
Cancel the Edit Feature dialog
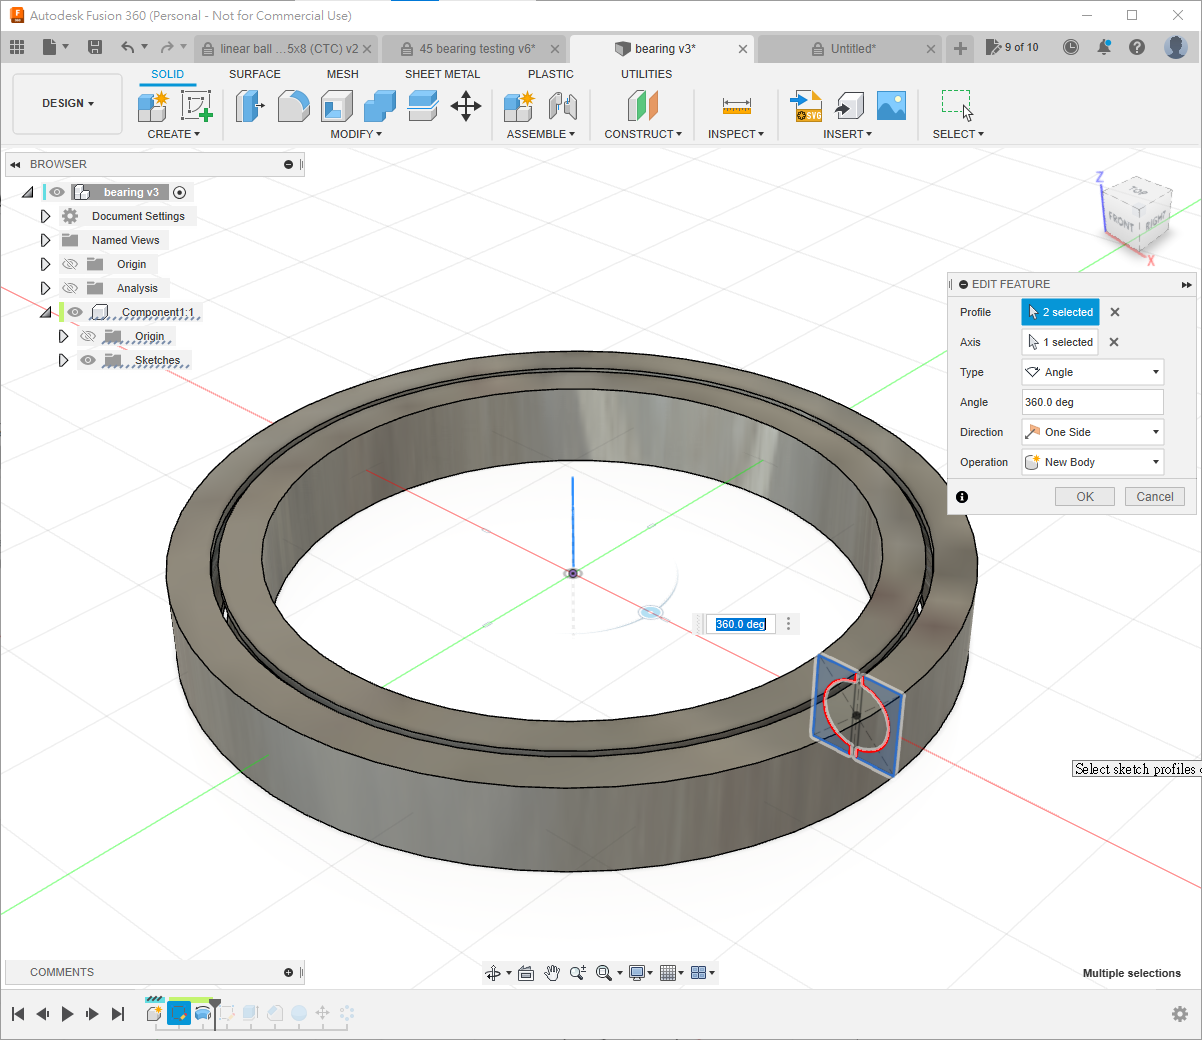(x=1154, y=497)
